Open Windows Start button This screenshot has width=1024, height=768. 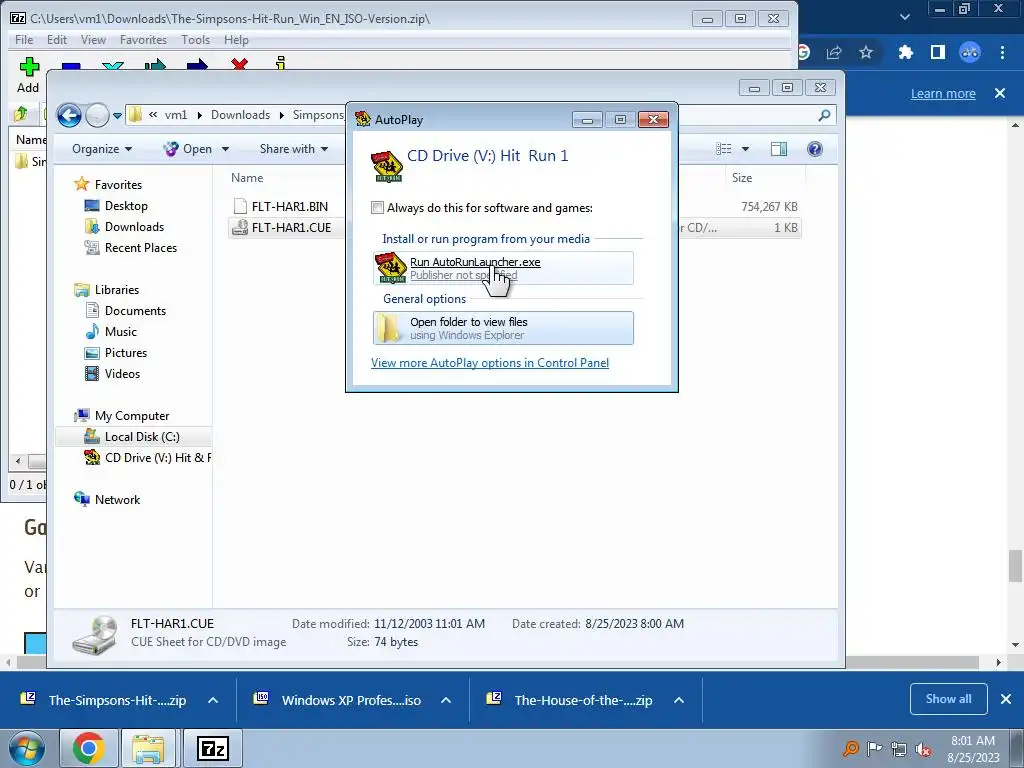(26, 748)
